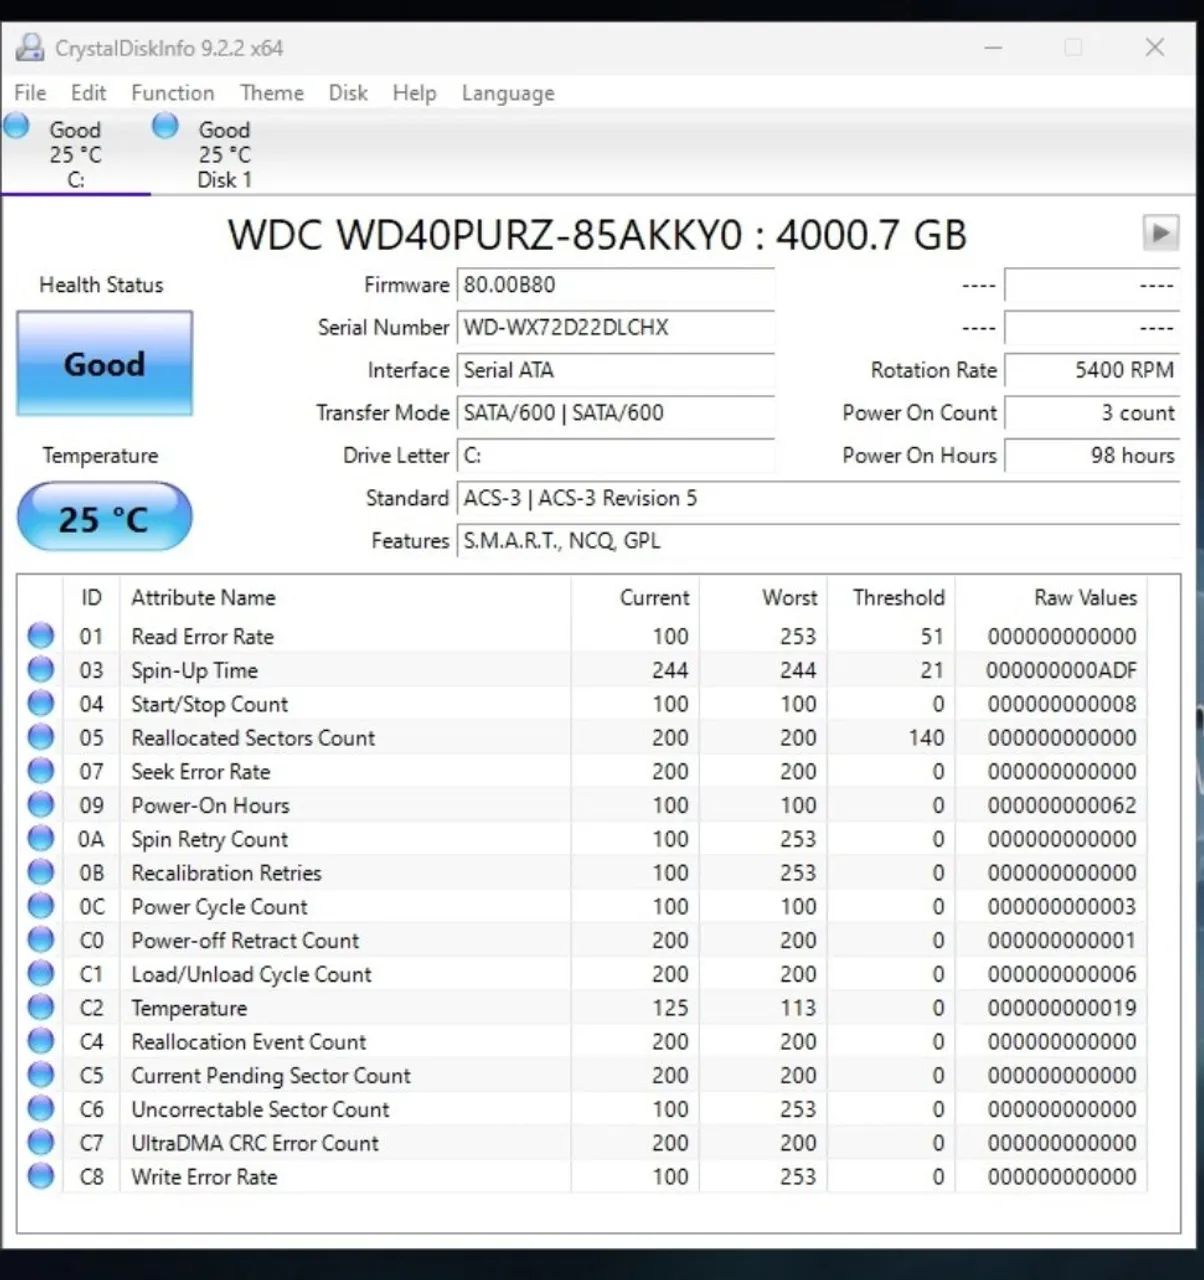
Task: Click the ID column header
Action: [91, 598]
